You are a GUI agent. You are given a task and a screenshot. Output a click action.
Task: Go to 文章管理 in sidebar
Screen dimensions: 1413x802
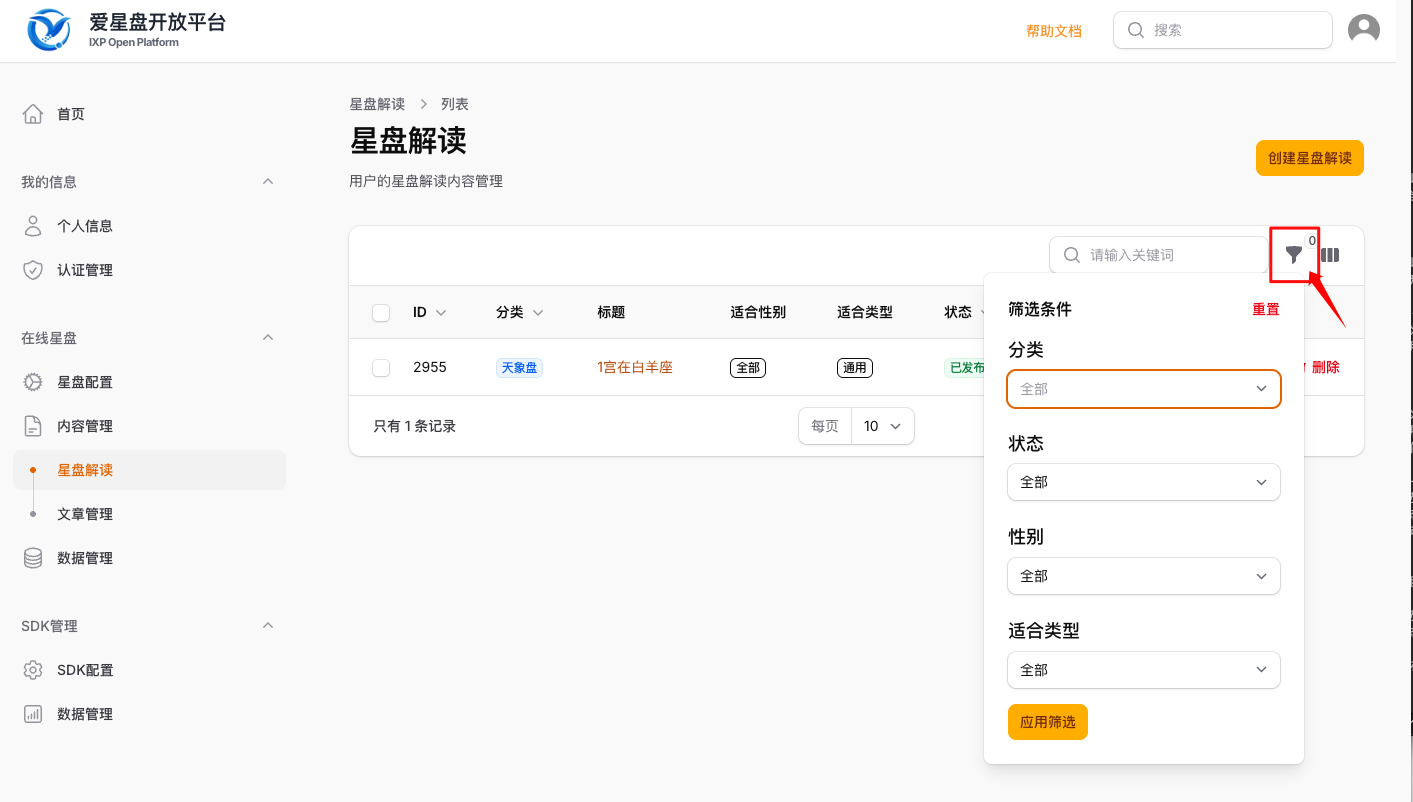pos(85,514)
